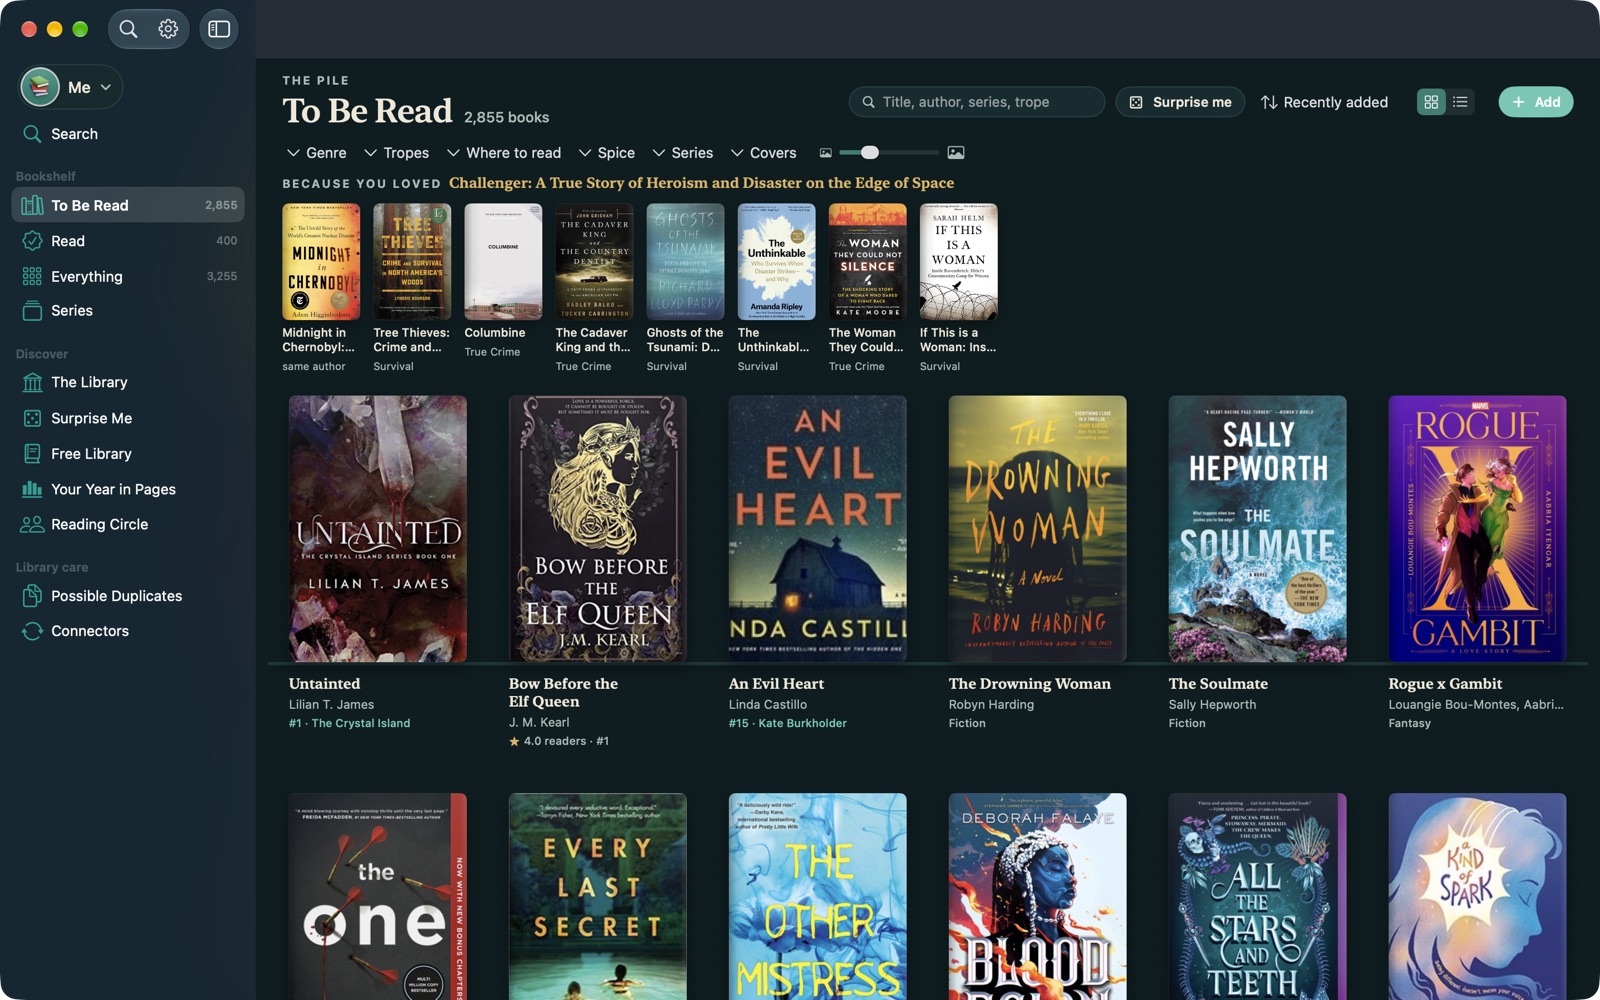The height and width of the screenshot is (1000, 1600).
Task: Open The Drowning Woman cover
Action: pos(1037,529)
